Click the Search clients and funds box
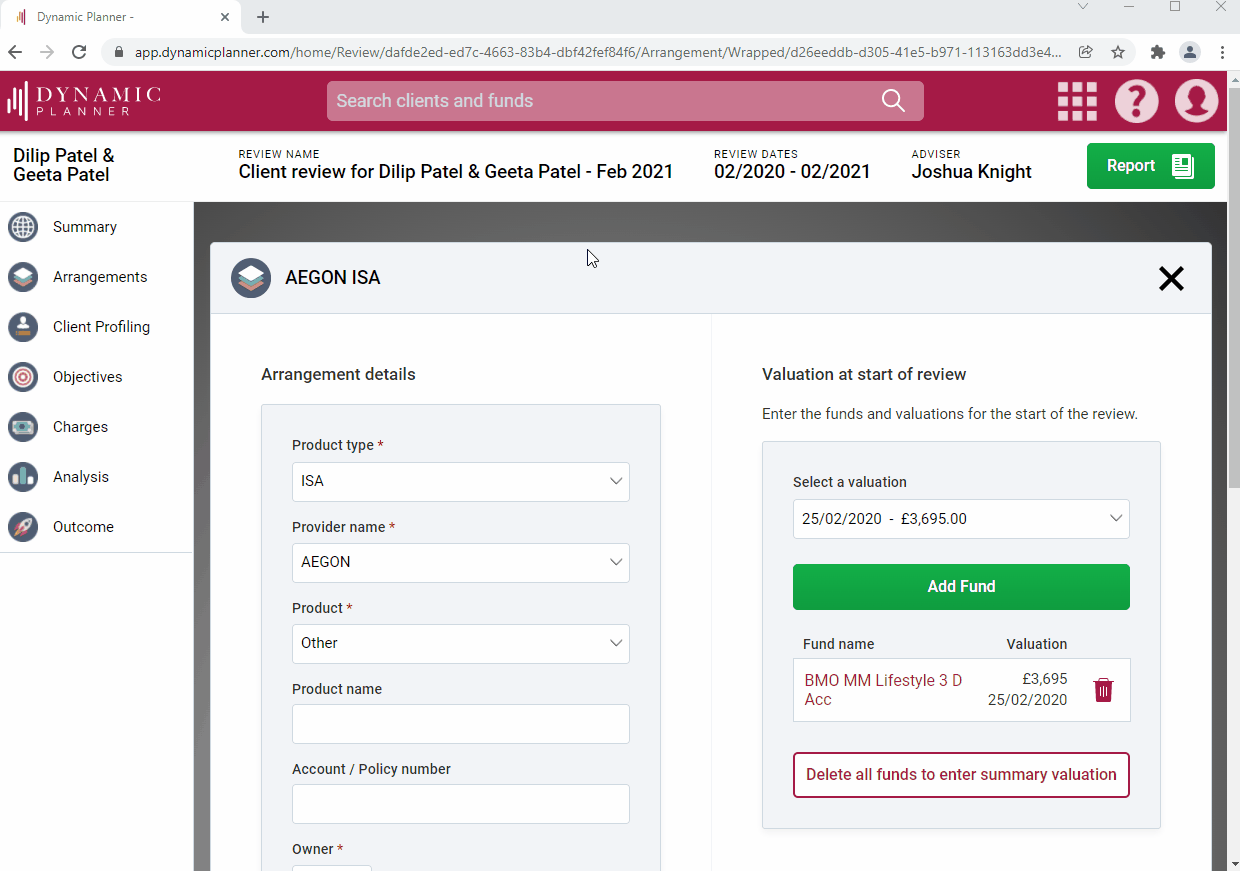This screenshot has width=1240, height=871. [x=625, y=101]
